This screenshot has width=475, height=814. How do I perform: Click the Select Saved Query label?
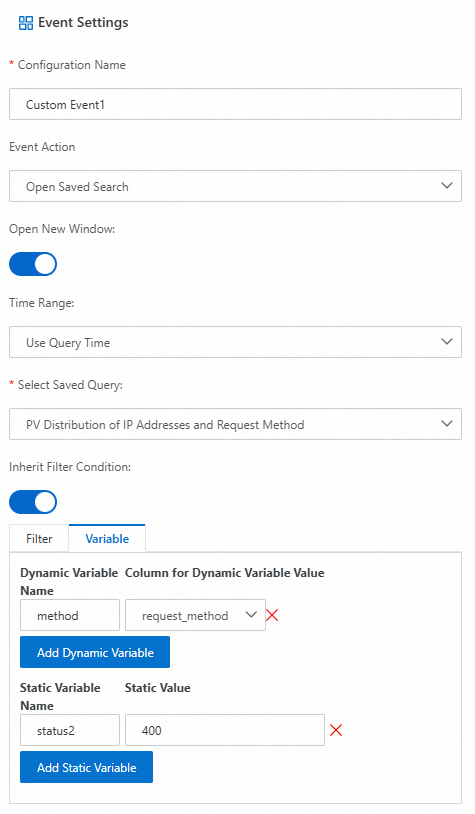tap(70, 385)
